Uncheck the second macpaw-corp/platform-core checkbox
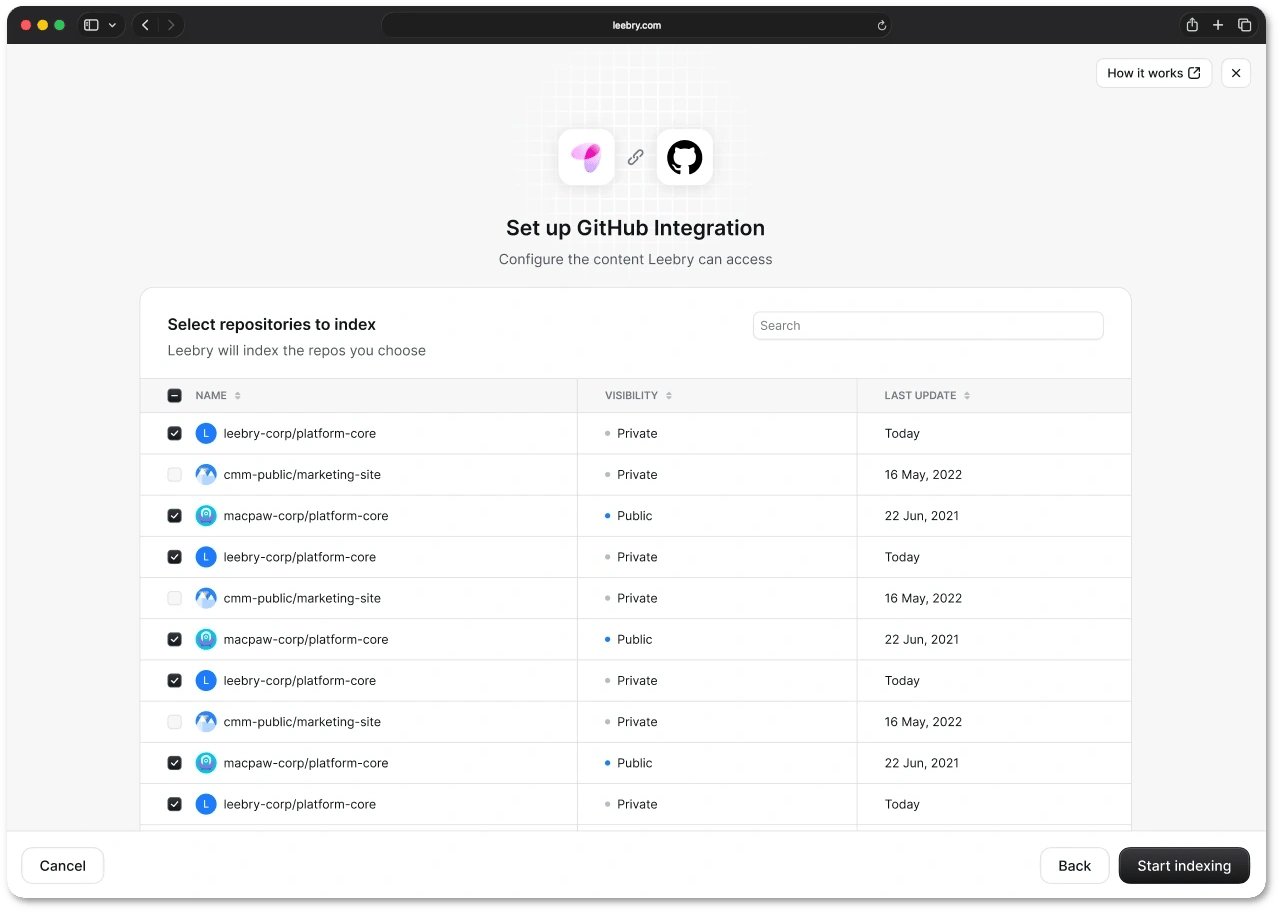Screen dimensions: 1279x912 (175, 639)
